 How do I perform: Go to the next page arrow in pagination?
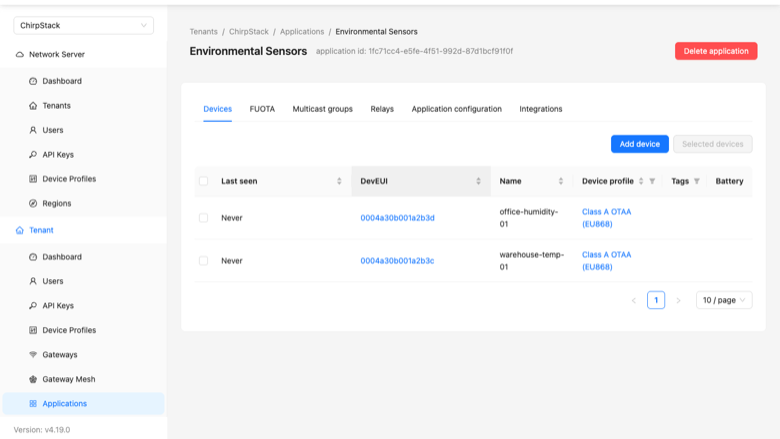678,300
